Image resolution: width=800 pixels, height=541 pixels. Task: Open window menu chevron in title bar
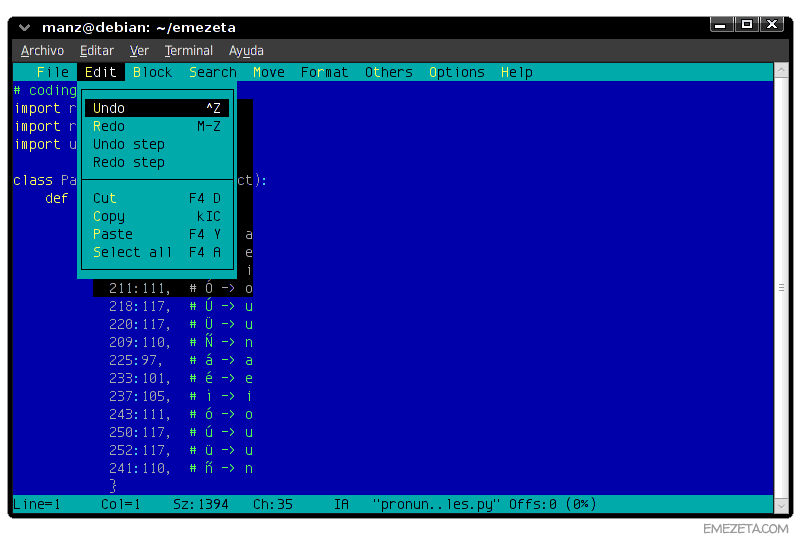click(24, 28)
